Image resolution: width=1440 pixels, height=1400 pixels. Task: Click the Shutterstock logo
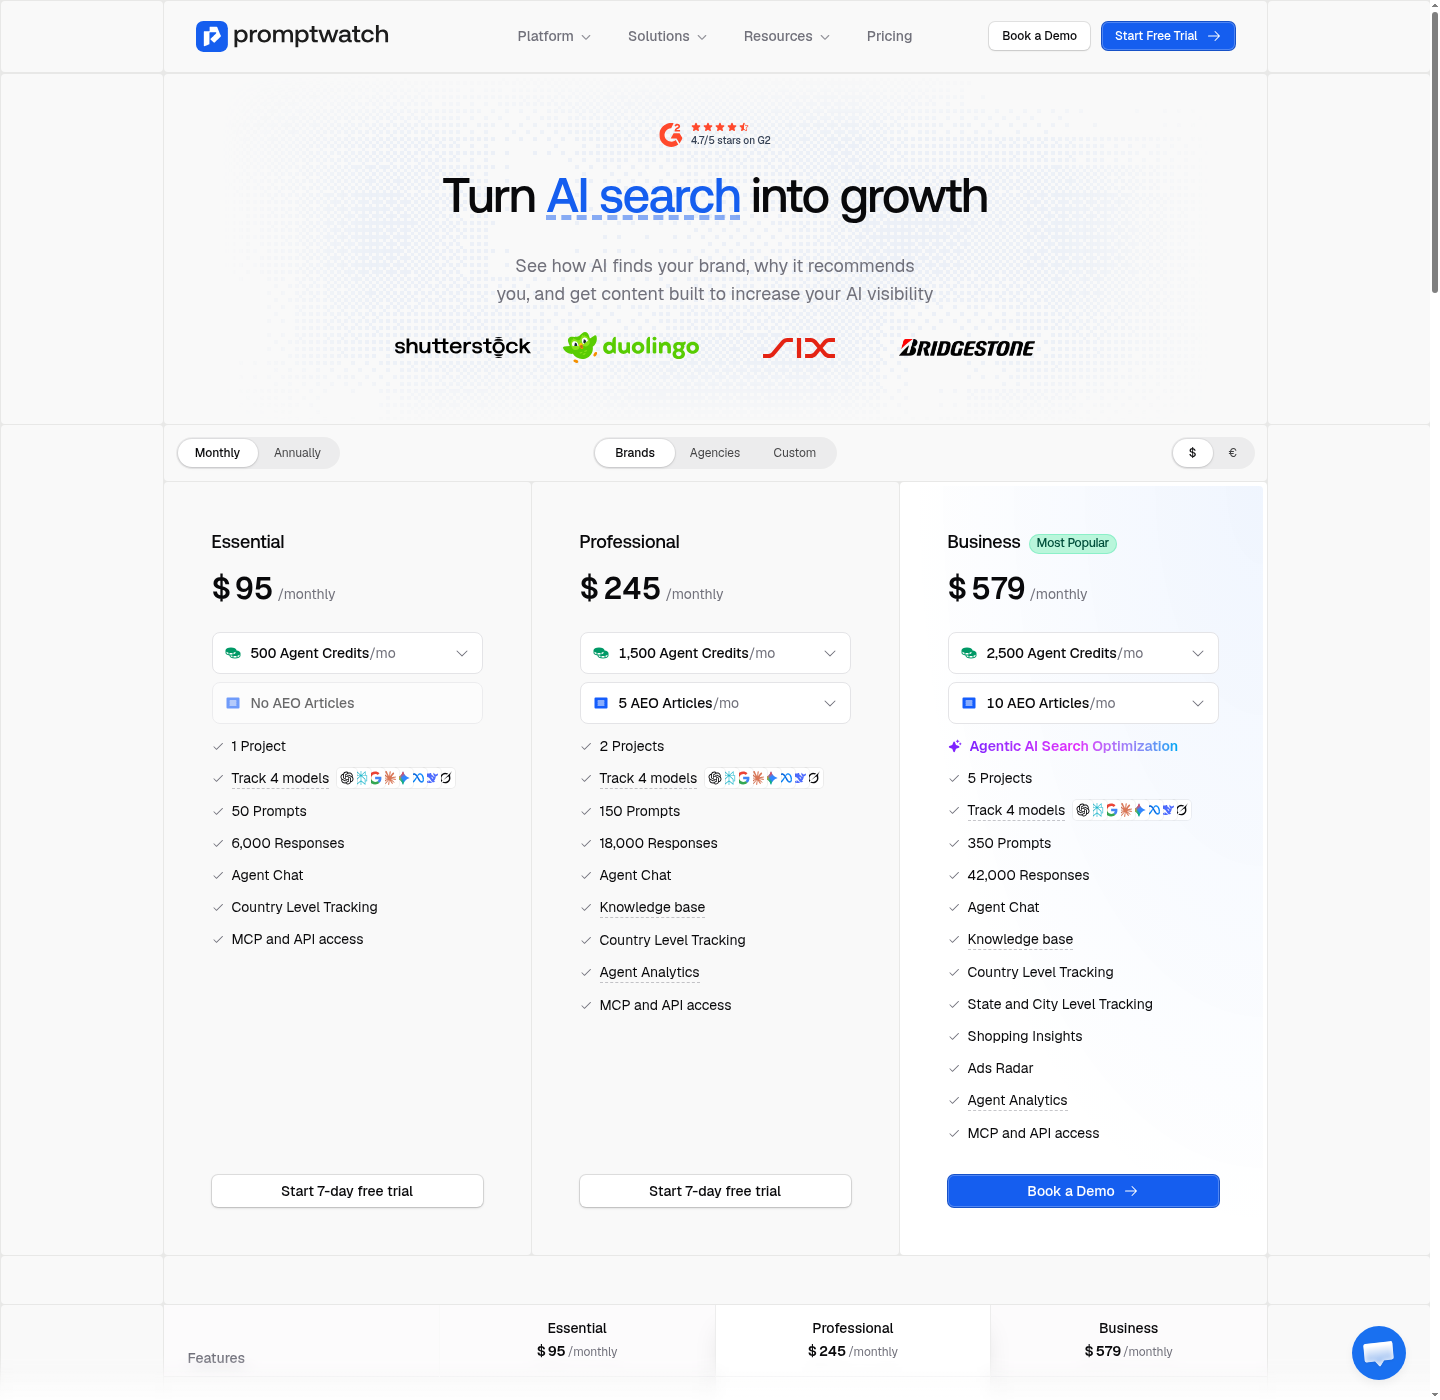click(462, 347)
